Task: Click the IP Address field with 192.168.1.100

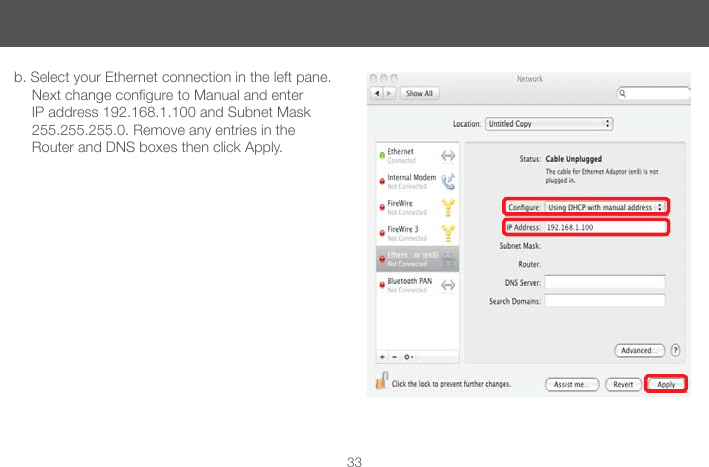Action: pos(605,227)
